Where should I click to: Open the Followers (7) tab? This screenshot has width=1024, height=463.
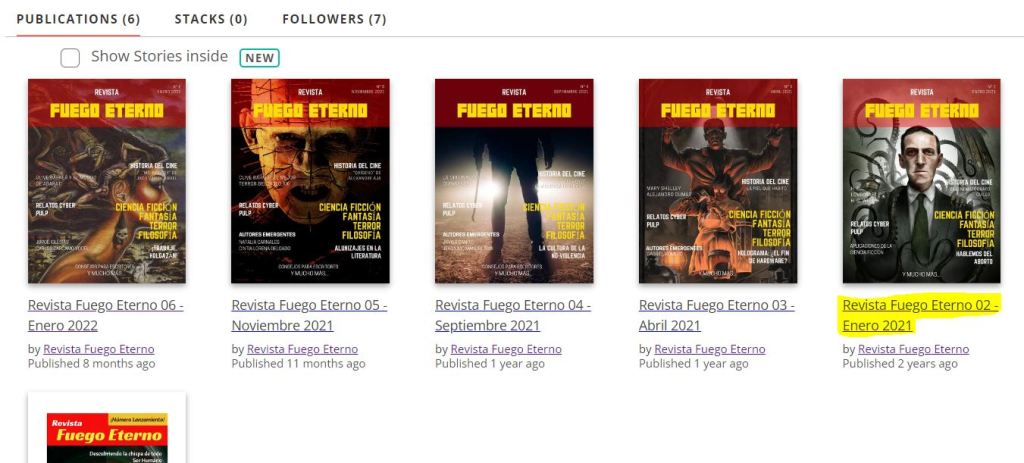click(x=334, y=19)
